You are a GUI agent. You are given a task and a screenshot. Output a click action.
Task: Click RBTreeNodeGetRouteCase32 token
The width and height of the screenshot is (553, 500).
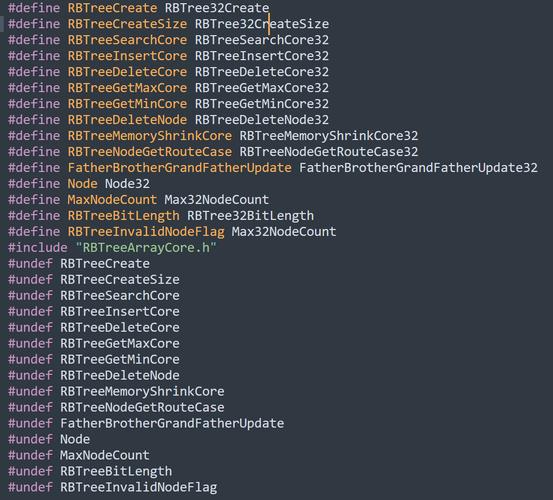329,152
